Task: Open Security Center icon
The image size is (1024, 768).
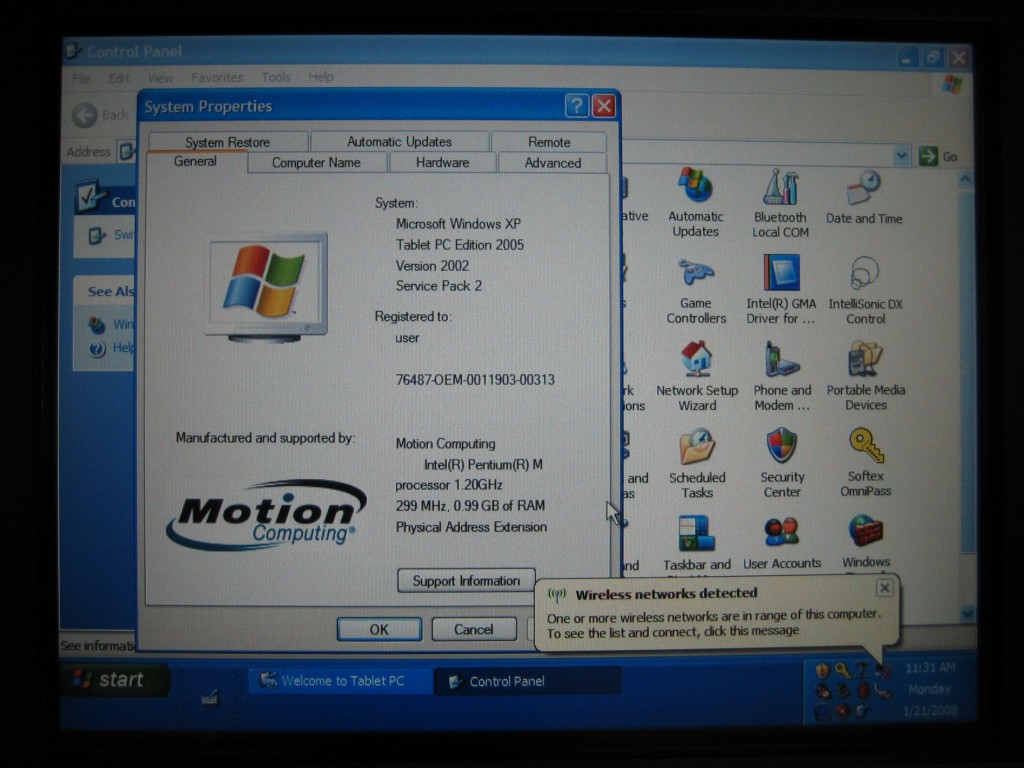Action: [782, 463]
